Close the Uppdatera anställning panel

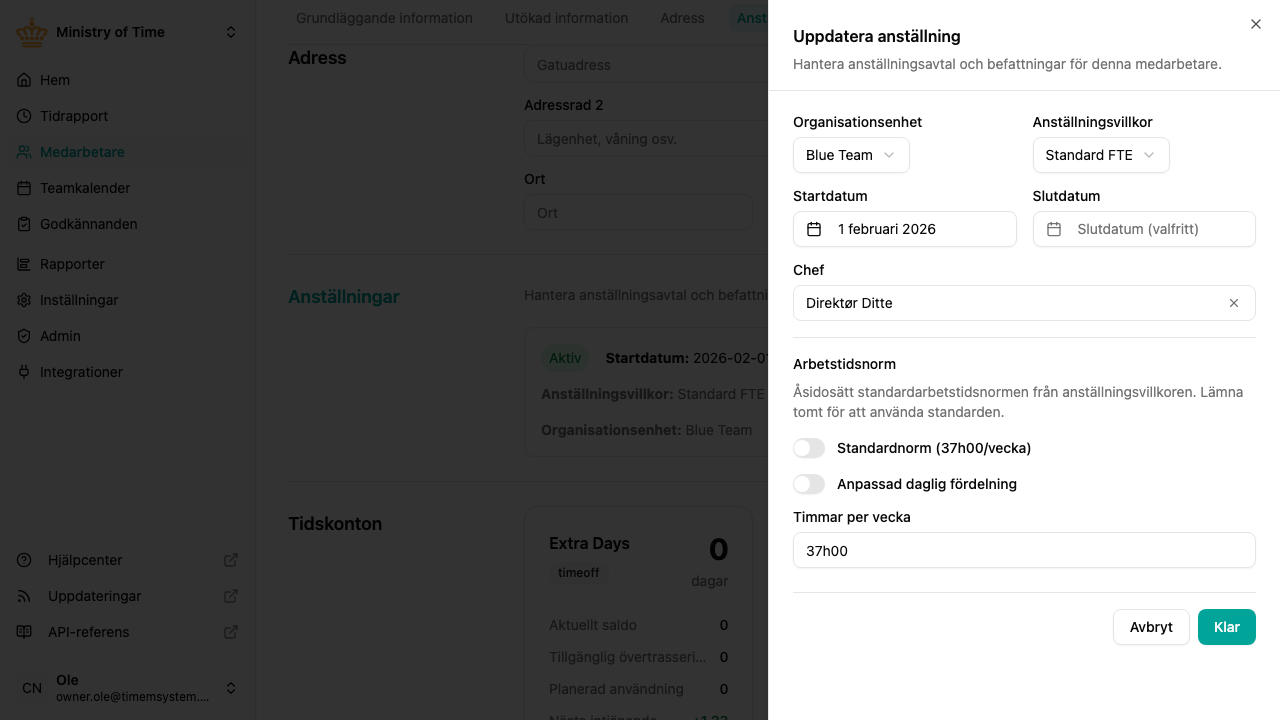point(1256,24)
